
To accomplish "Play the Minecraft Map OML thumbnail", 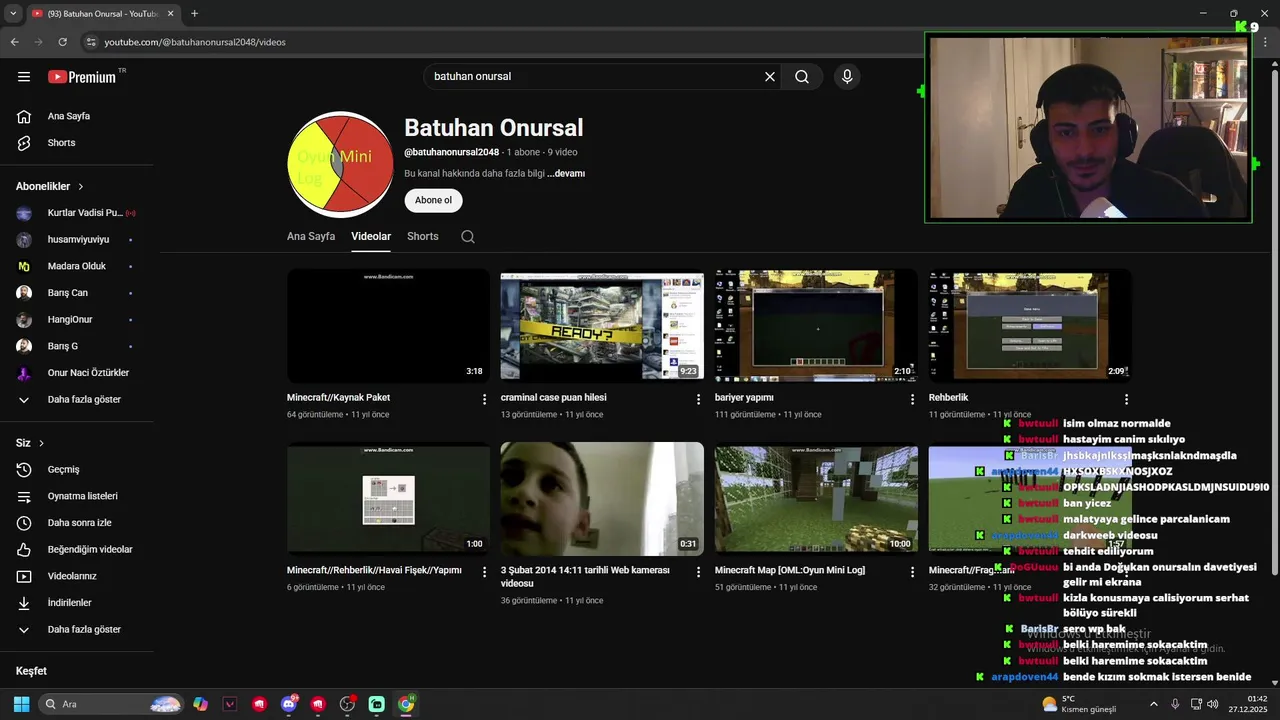I will [x=816, y=499].
